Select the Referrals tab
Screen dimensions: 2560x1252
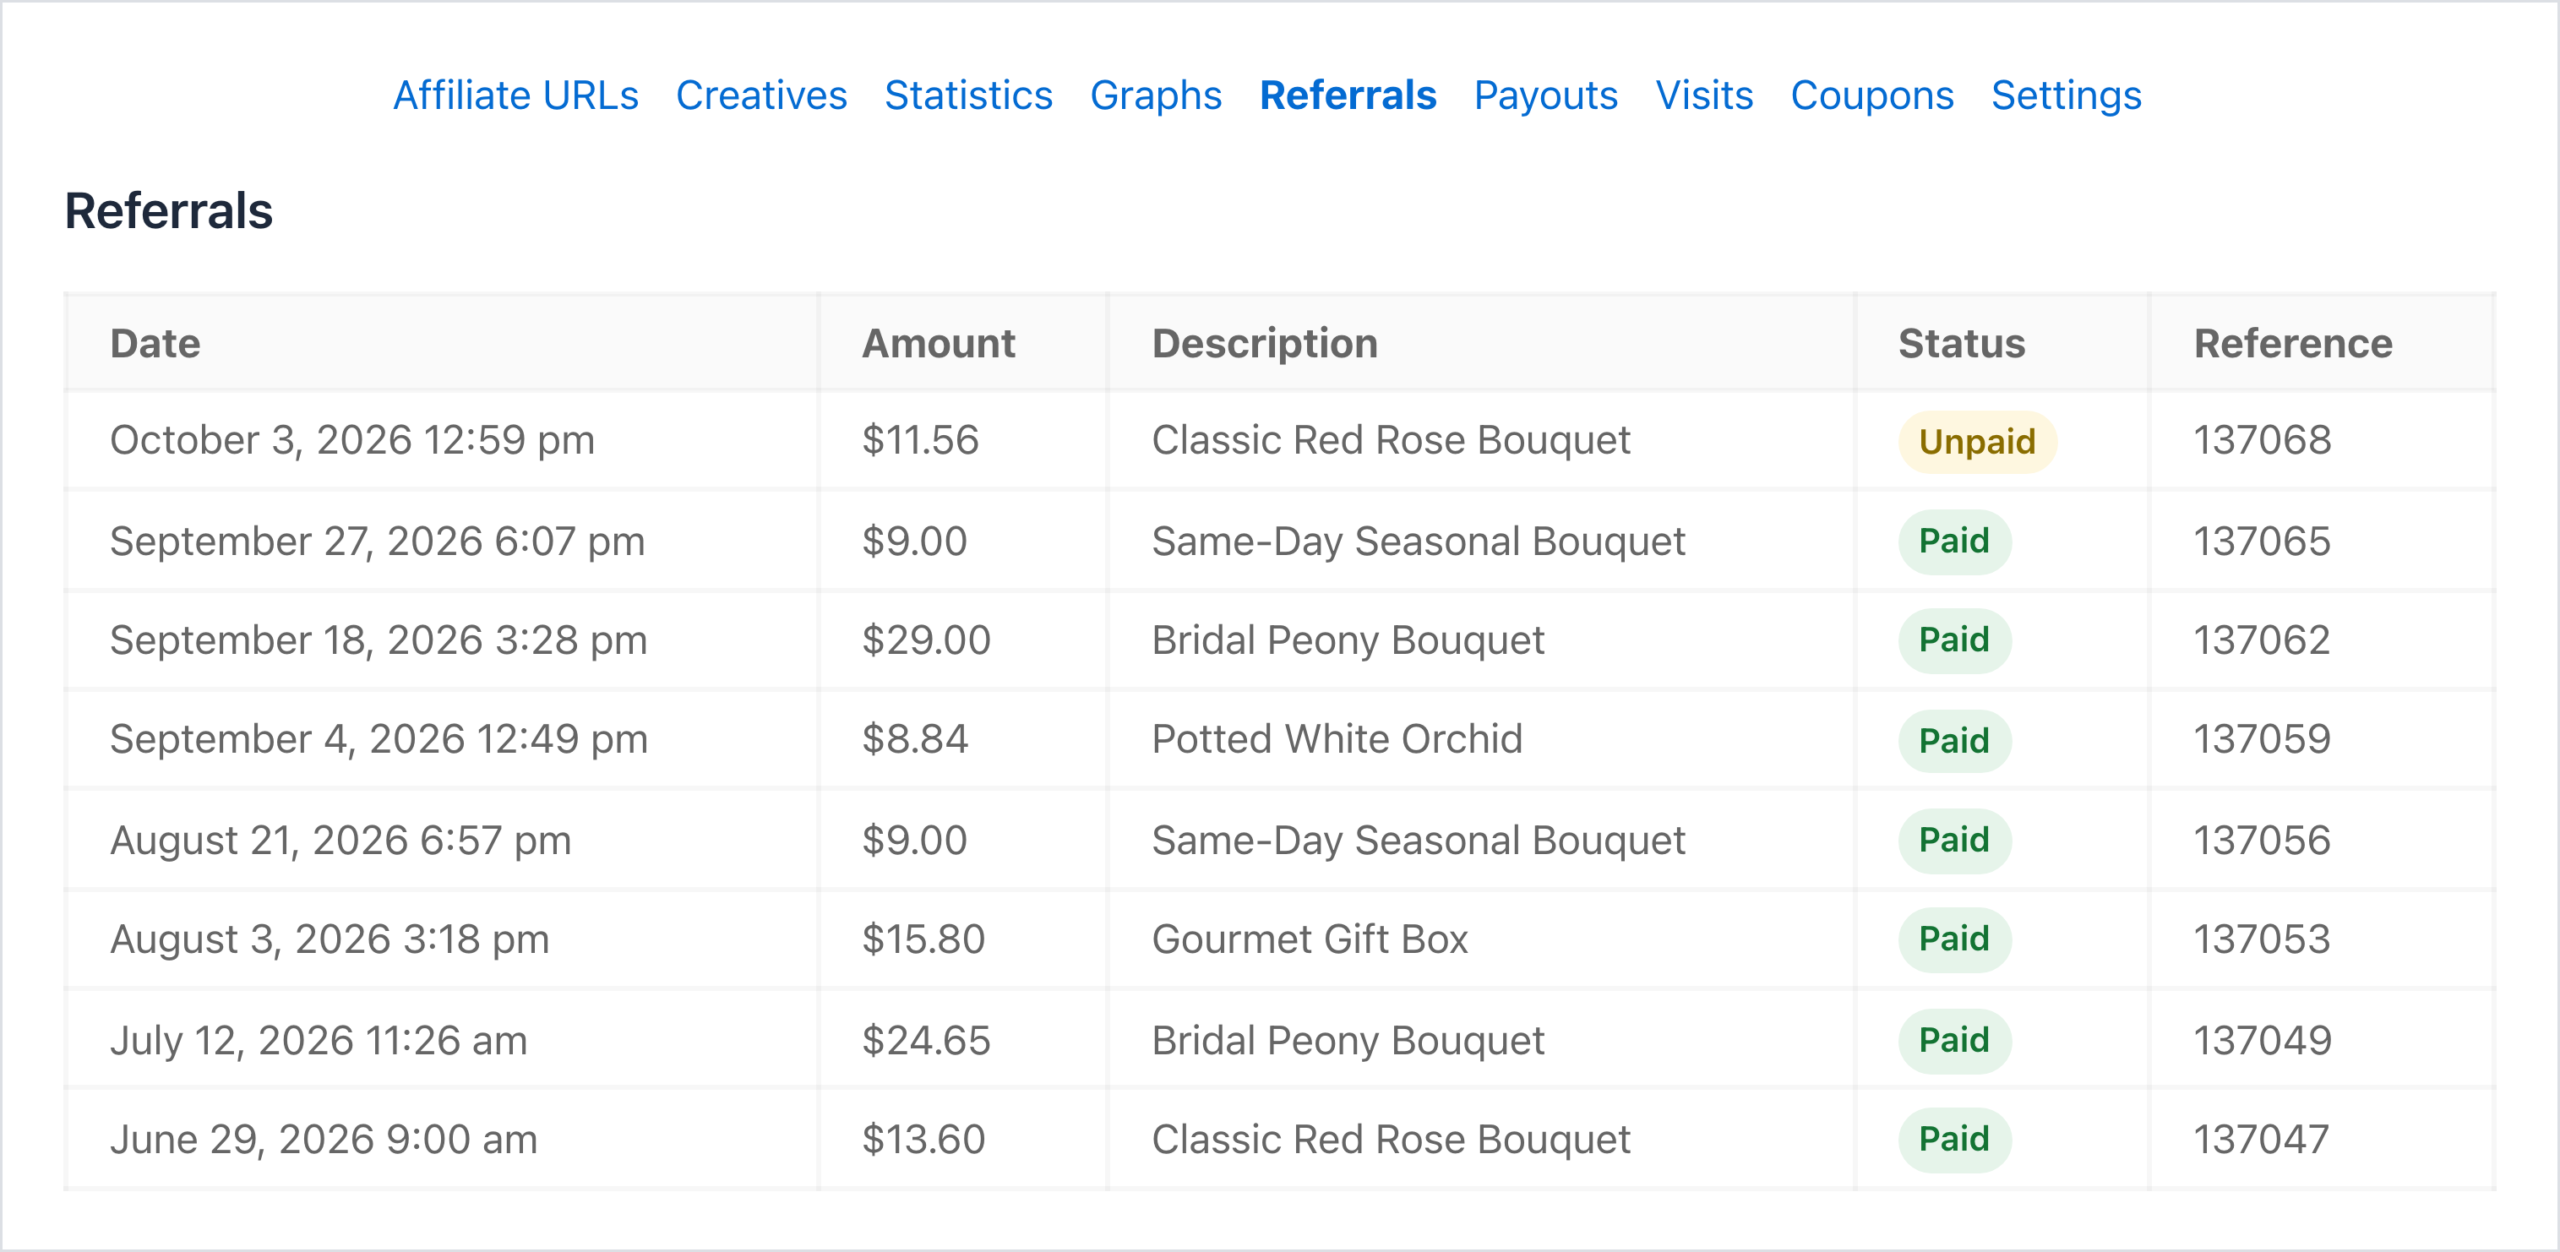pyautogui.click(x=1348, y=96)
